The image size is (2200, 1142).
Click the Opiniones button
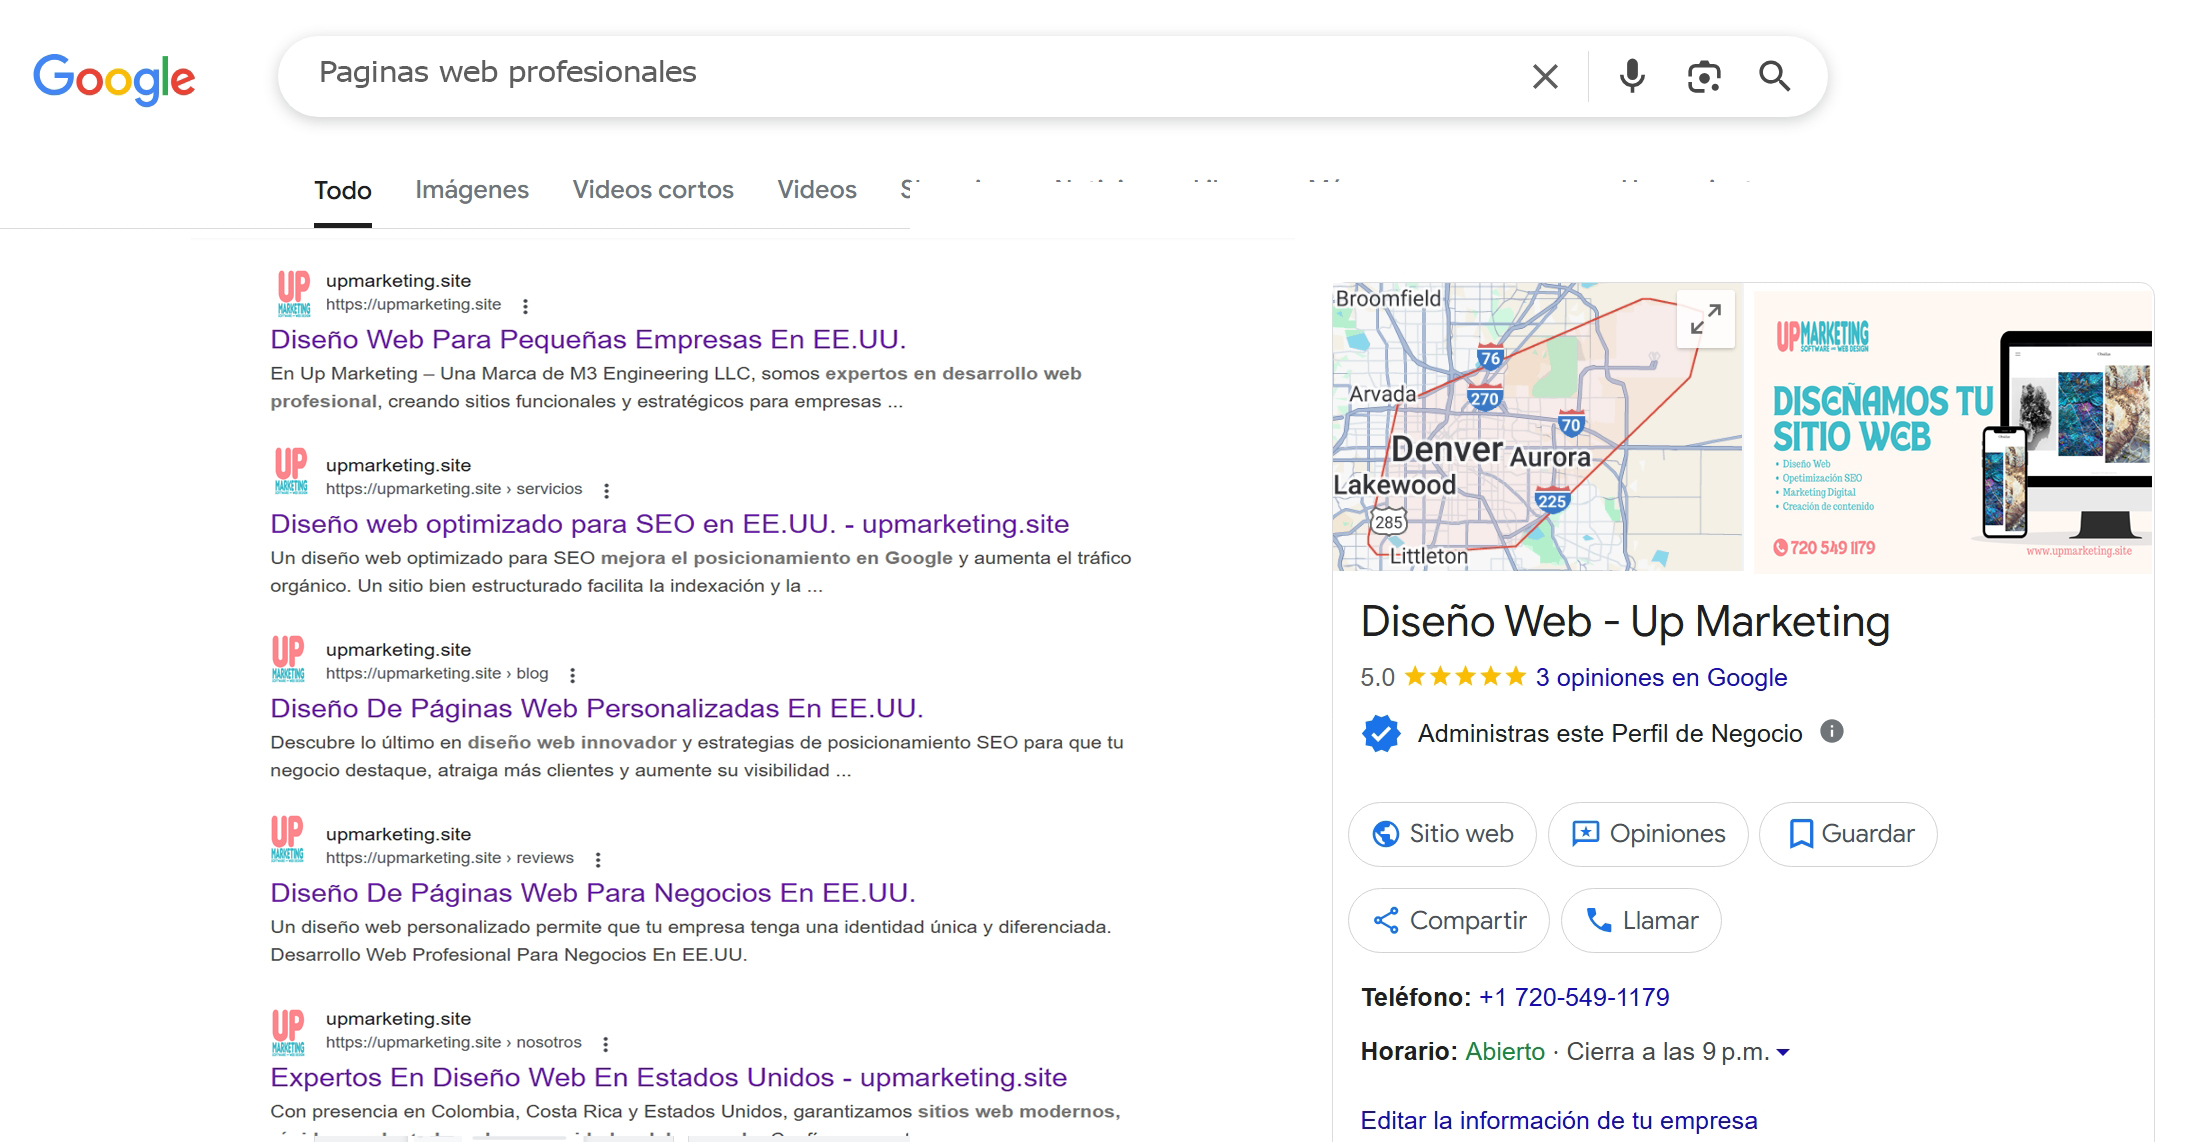[1648, 834]
